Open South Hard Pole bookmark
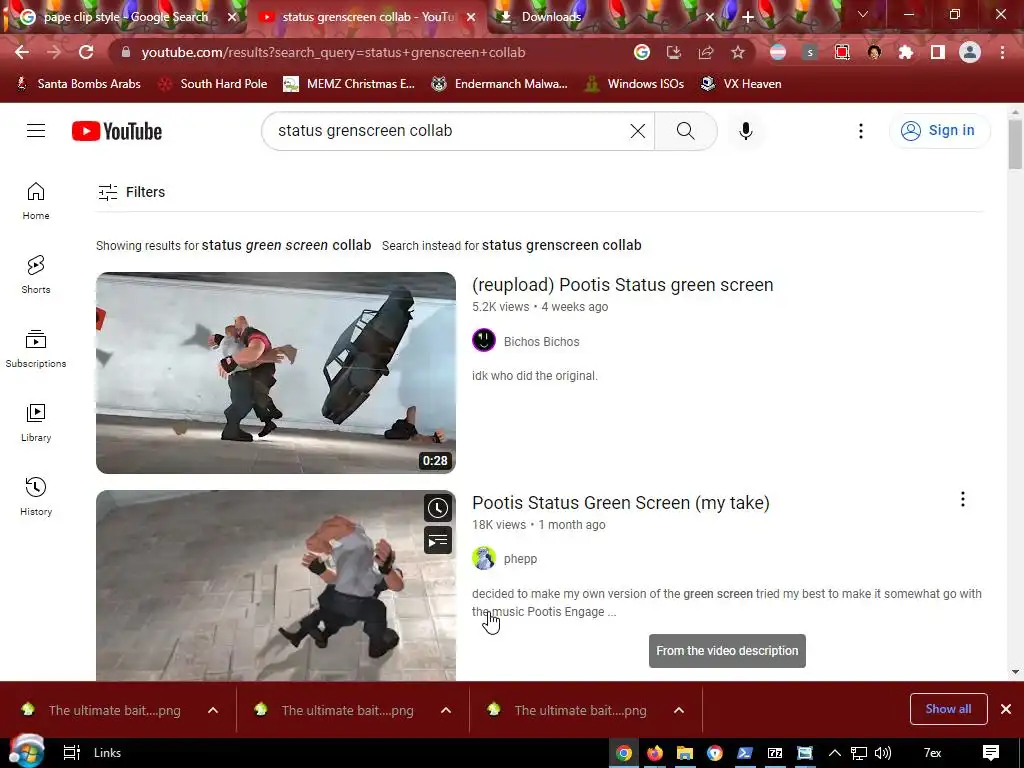Screen dimensions: 1024x768 213,84
